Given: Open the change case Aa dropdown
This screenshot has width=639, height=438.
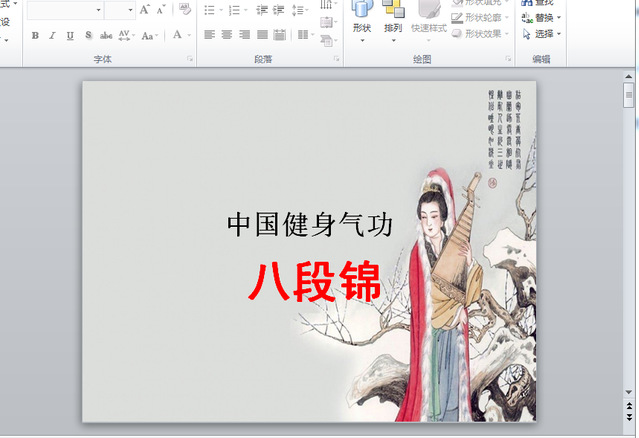Looking at the screenshot, I should pos(150,35).
